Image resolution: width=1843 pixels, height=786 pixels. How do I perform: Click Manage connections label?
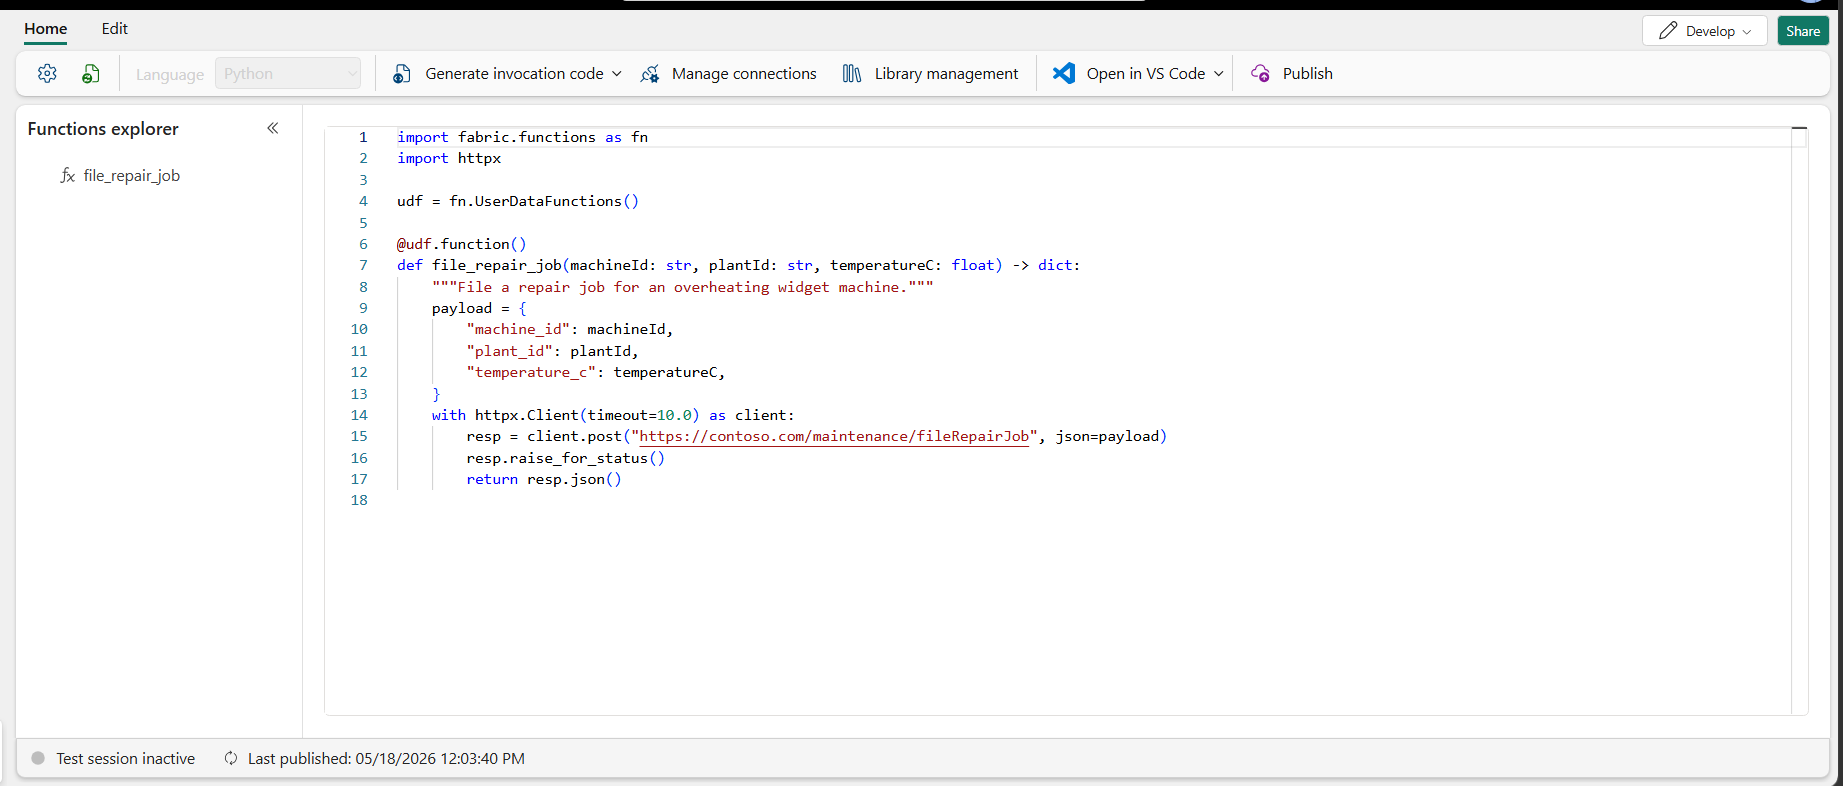coord(744,73)
